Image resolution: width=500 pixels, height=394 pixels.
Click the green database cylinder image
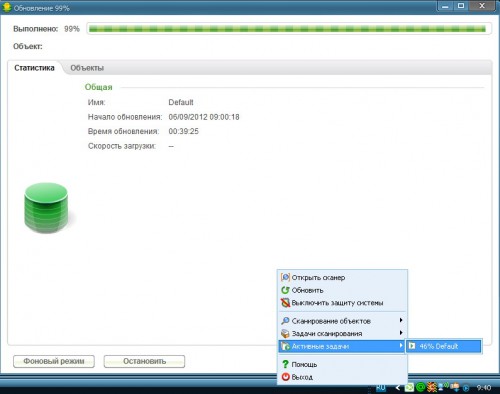tap(46, 208)
